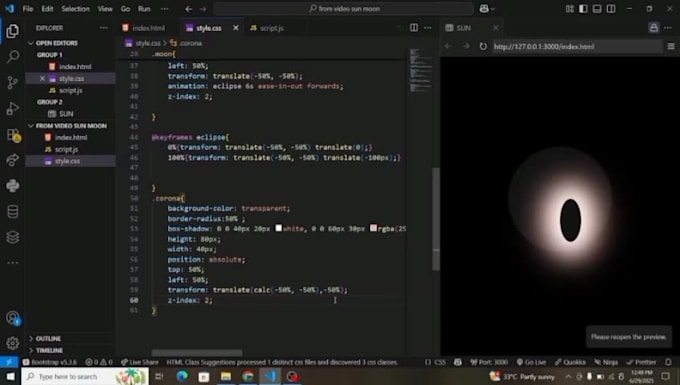Toggle secondary side bar visibility
680x385 pixels.
(x=611, y=9)
